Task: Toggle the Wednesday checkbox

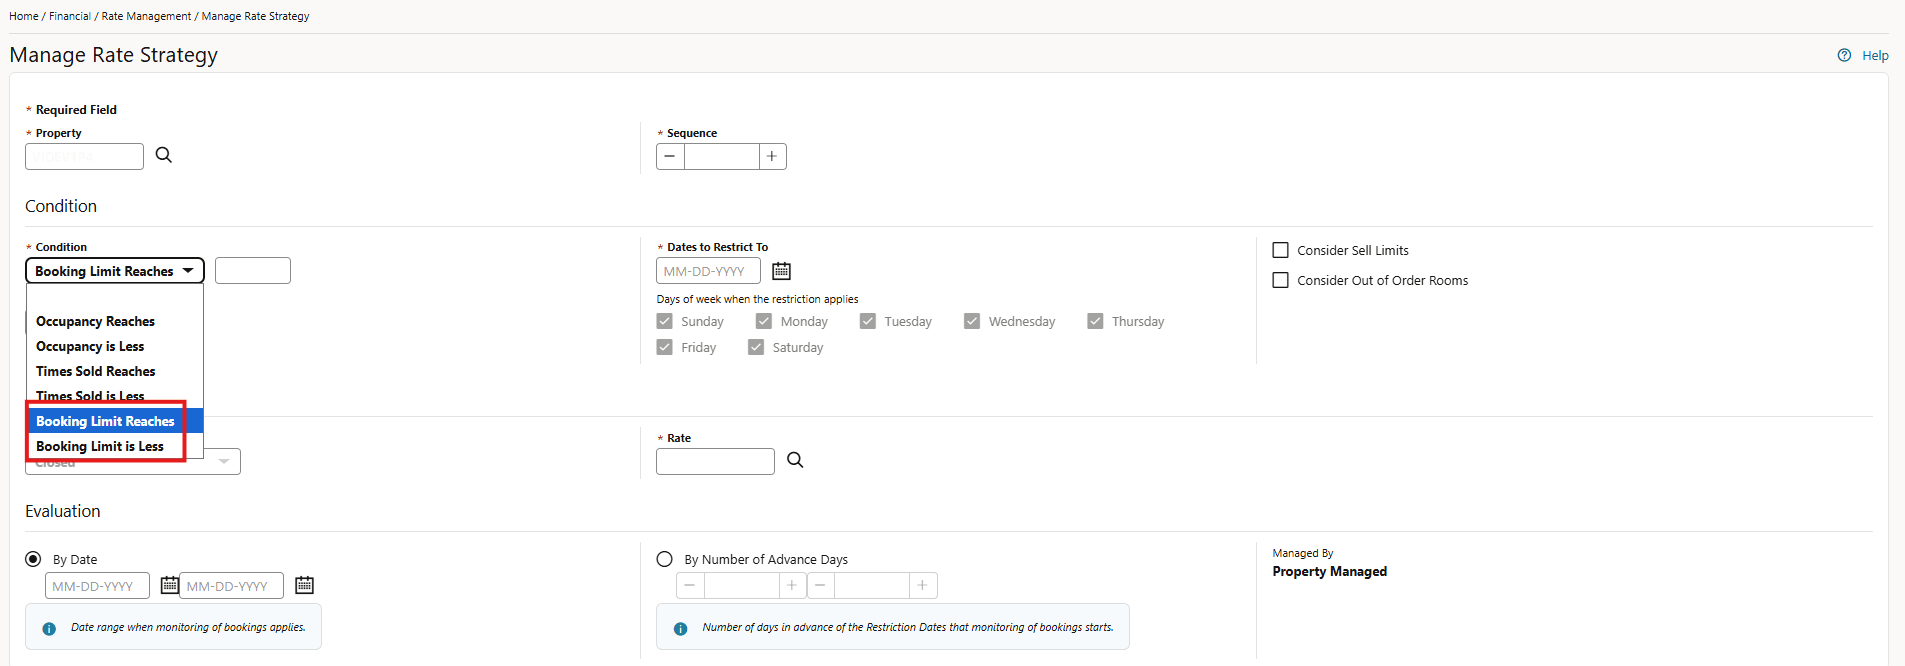Action: (972, 321)
